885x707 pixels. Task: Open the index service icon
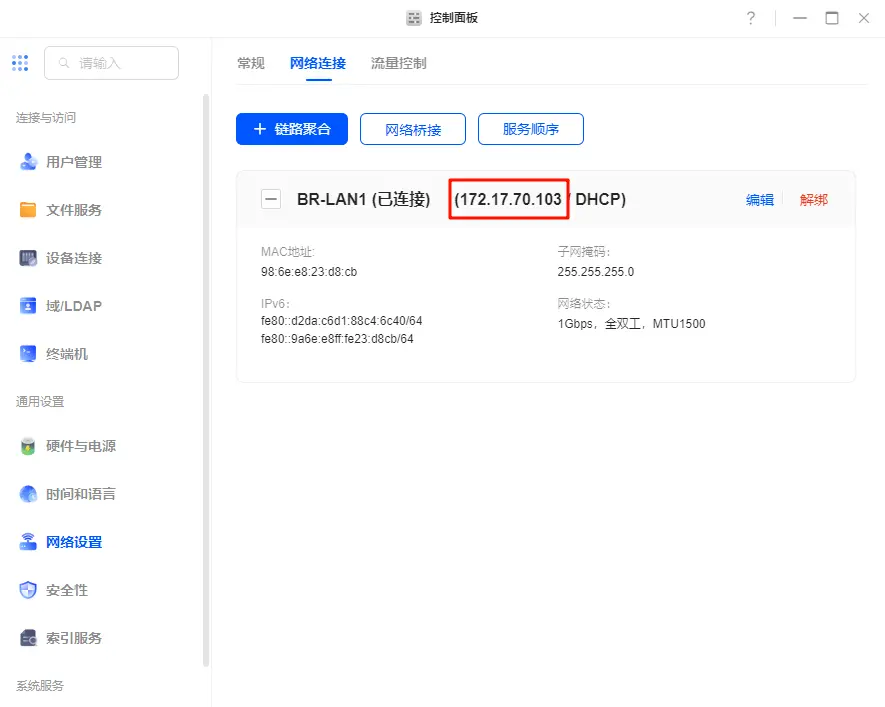29,638
